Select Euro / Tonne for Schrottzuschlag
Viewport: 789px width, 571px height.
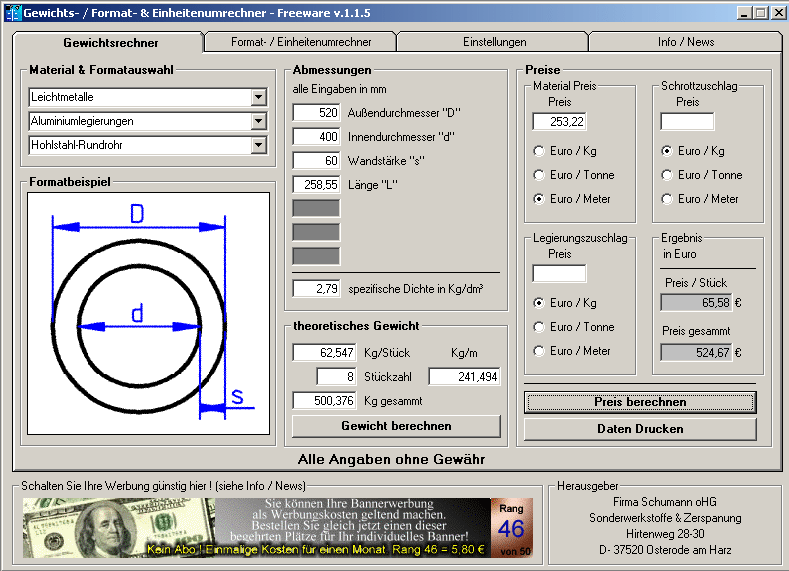[x=668, y=175]
